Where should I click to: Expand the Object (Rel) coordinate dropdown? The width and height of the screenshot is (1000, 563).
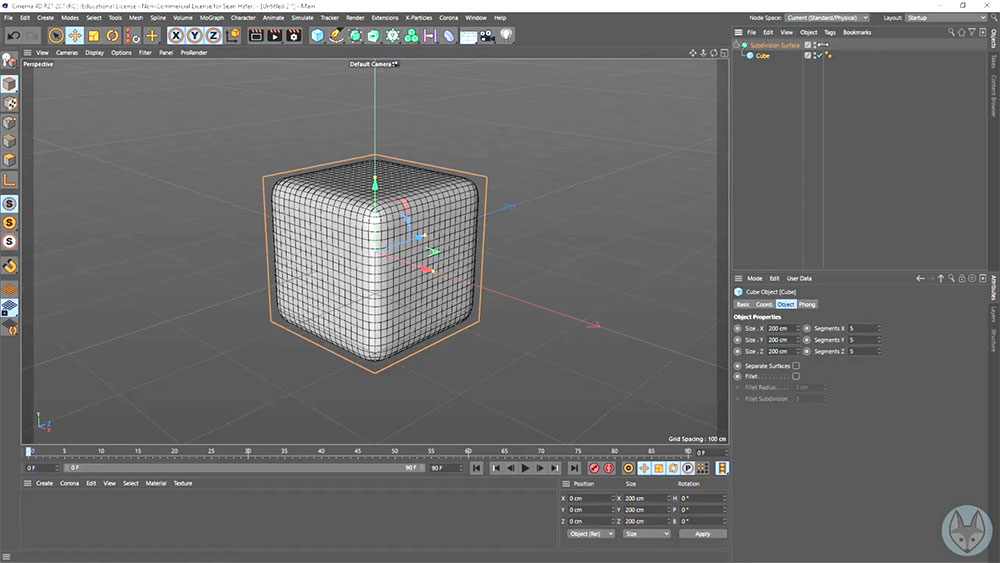point(590,534)
